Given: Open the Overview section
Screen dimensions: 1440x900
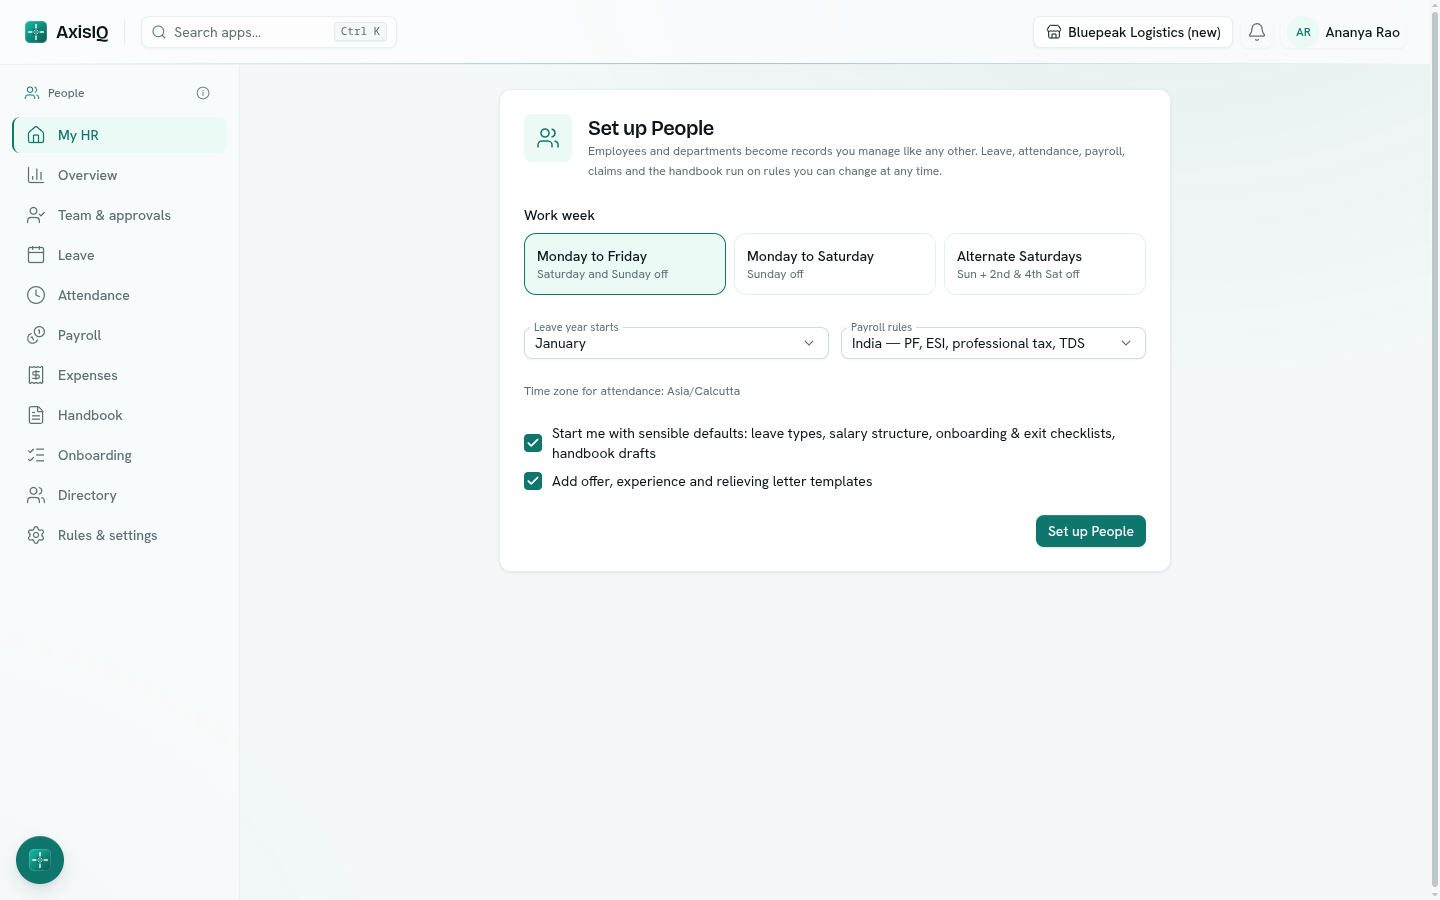Looking at the screenshot, I should point(120,175).
